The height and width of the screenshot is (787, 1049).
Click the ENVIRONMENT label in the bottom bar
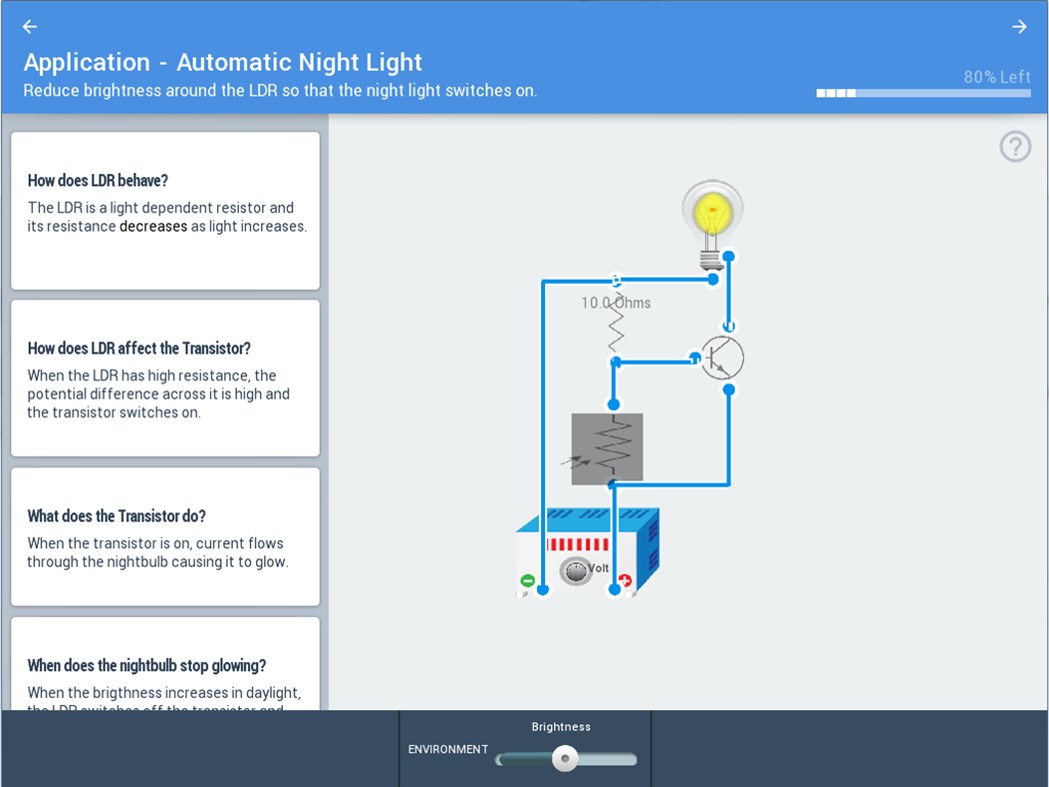tap(447, 749)
